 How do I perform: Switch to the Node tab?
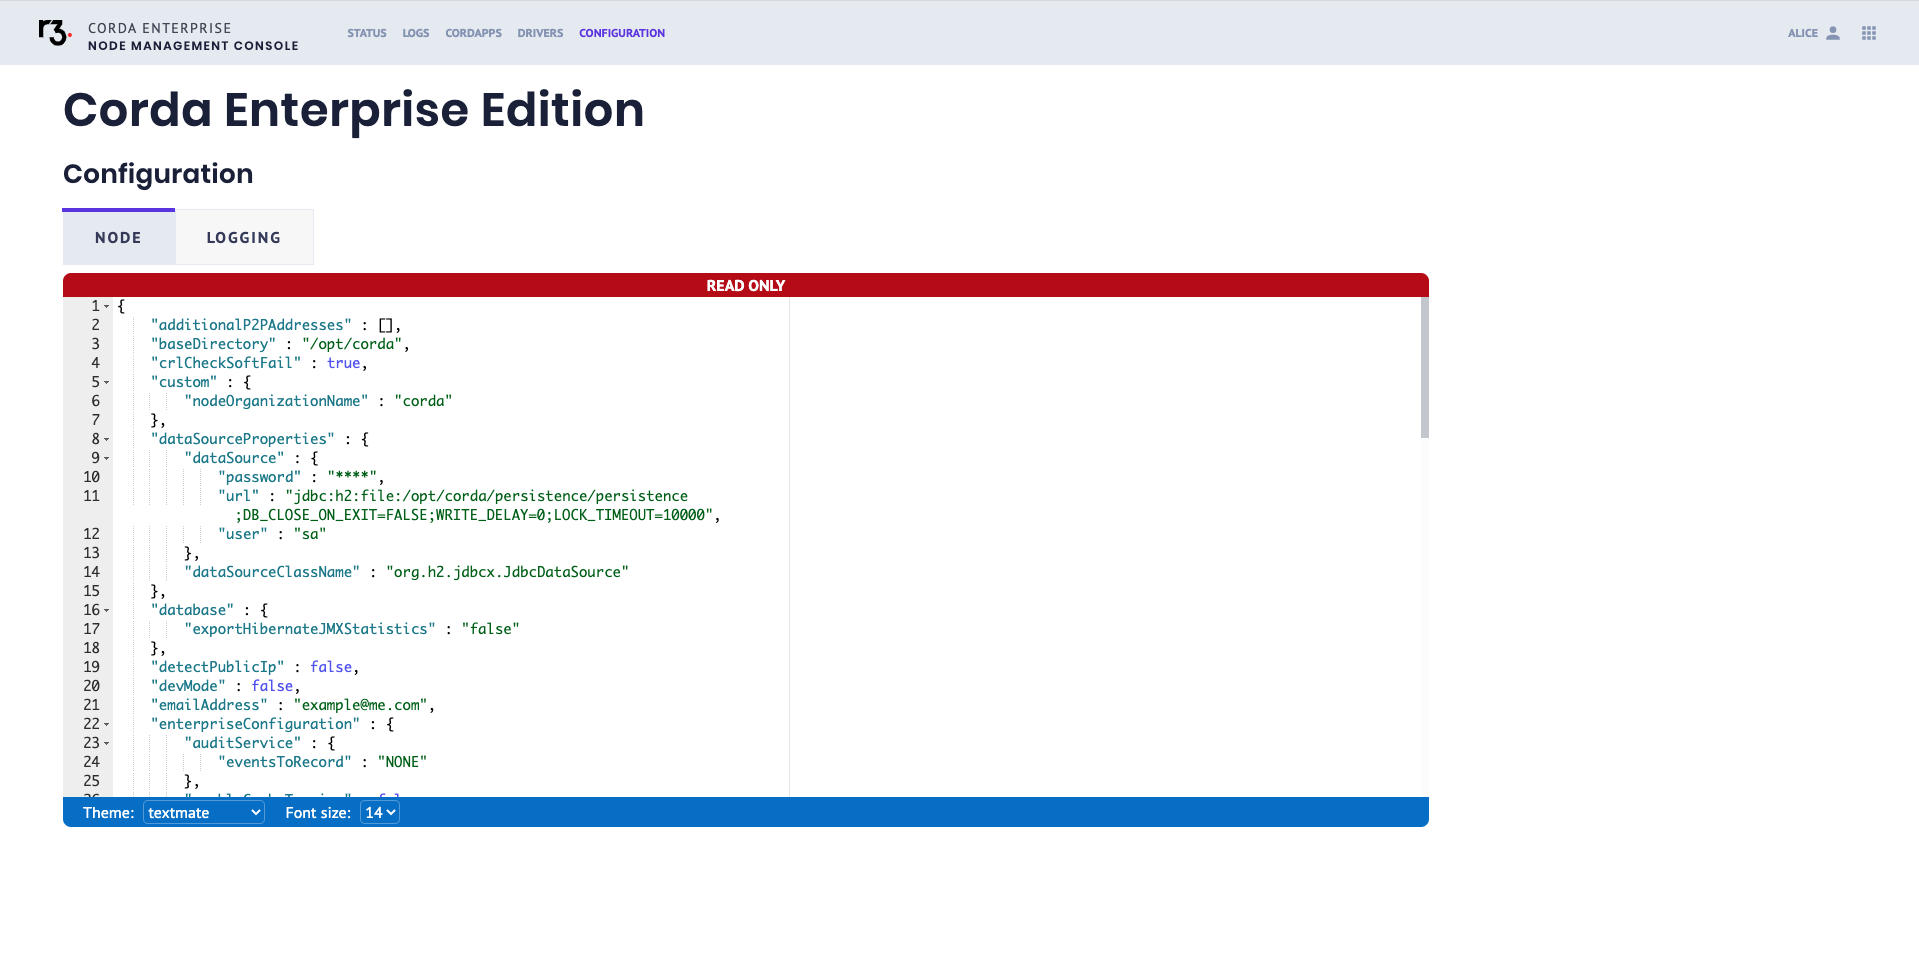(x=119, y=237)
